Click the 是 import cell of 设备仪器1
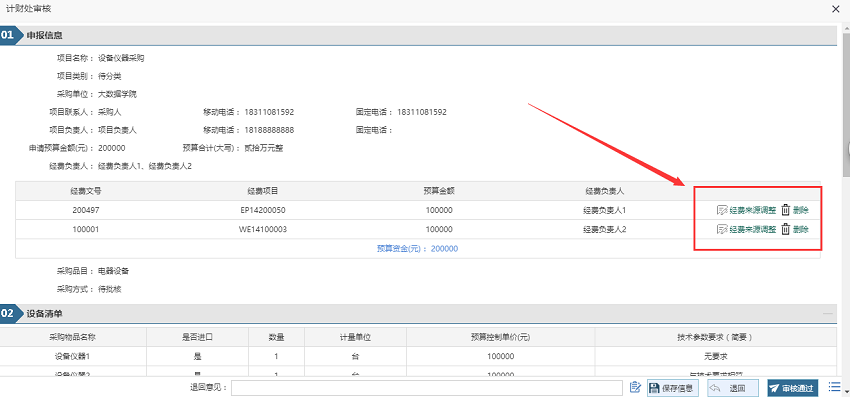Screen dimensions: 850x397 [x=197, y=356]
